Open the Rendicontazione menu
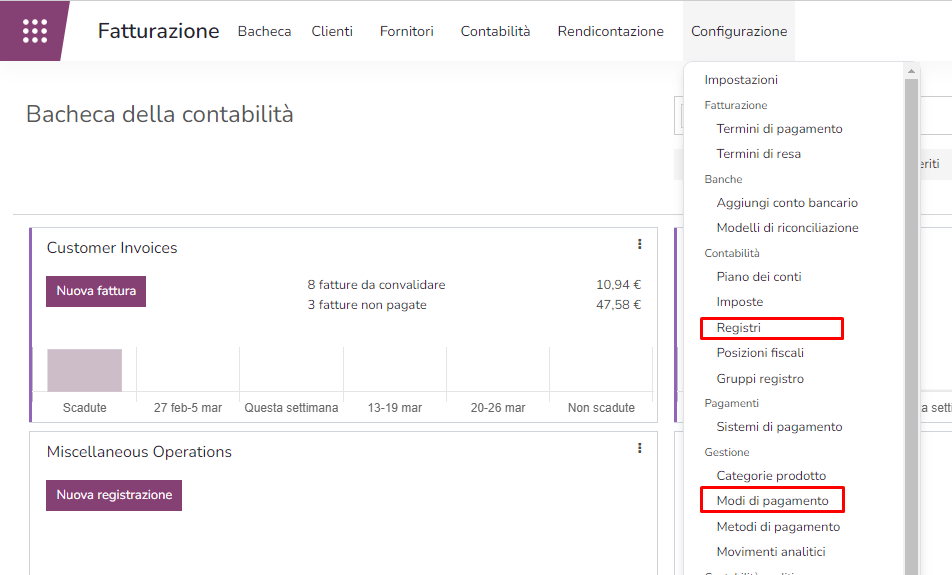This screenshot has width=952, height=575. (610, 31)
